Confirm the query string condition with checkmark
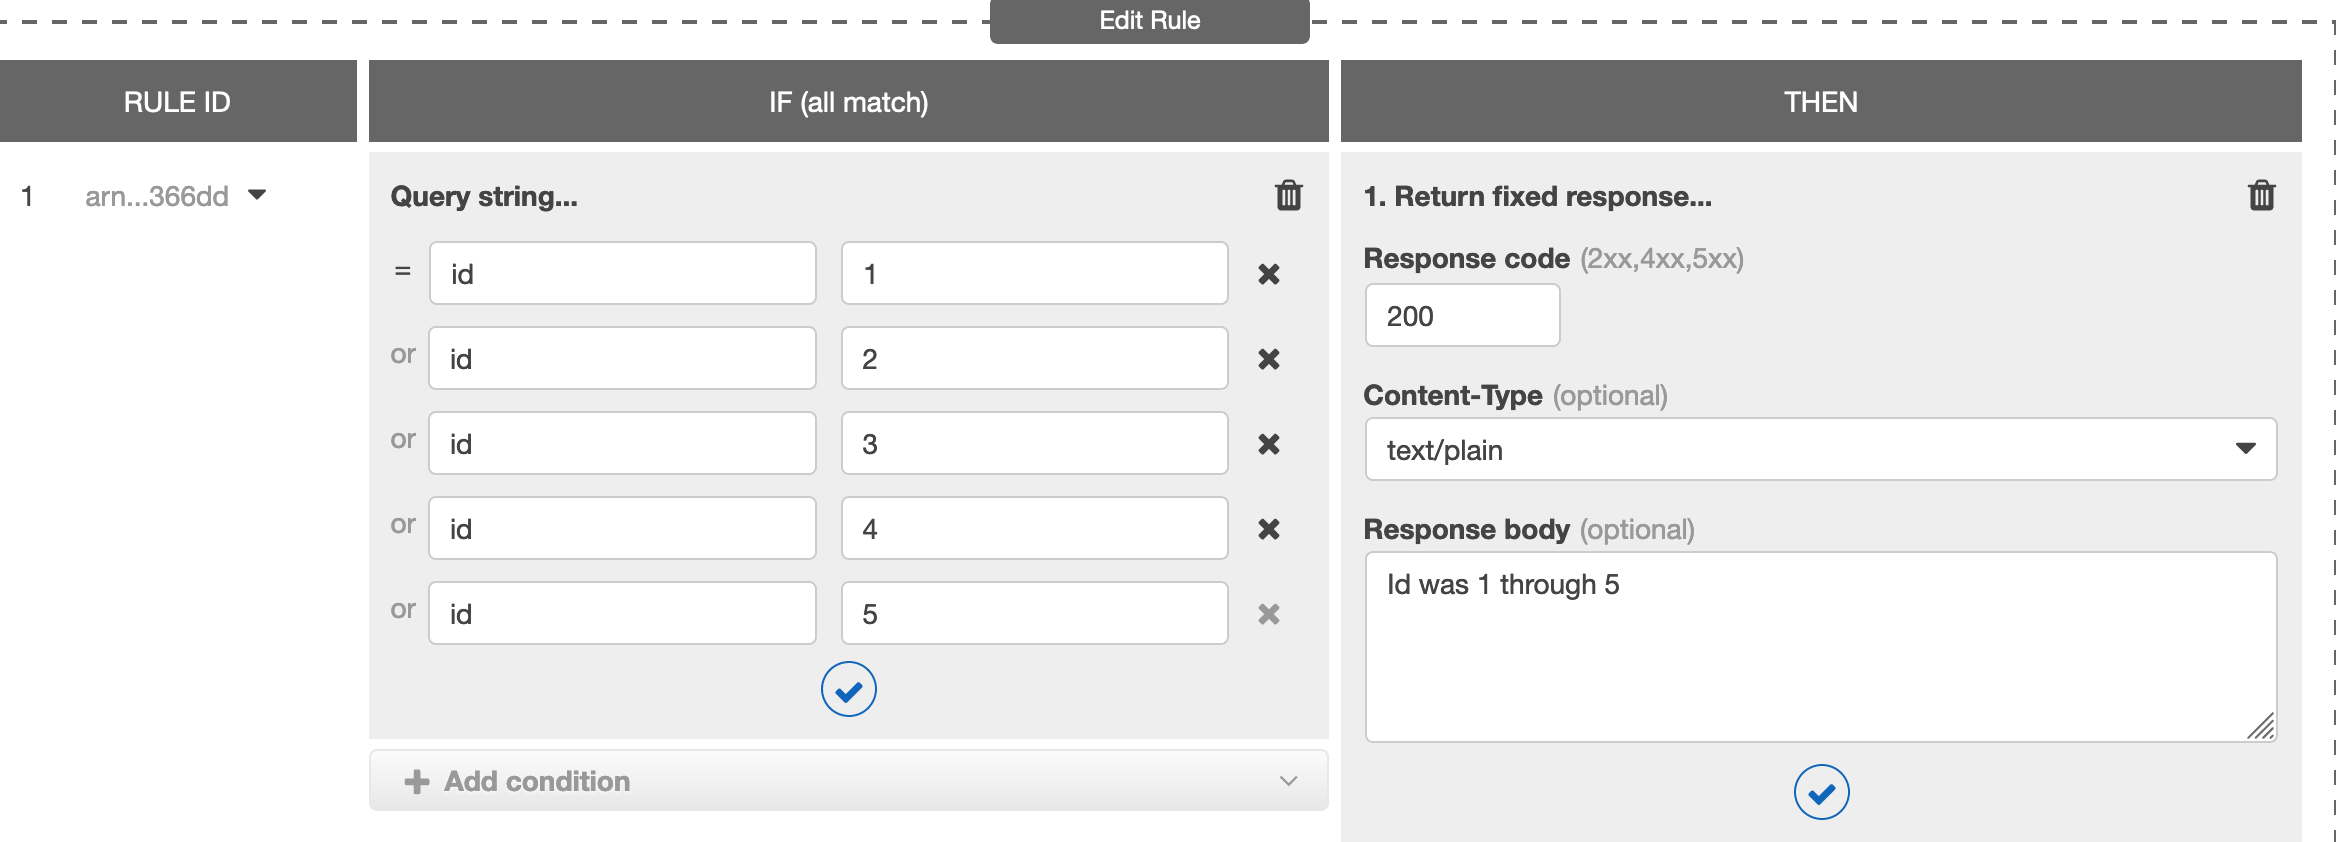2336x842 pixels. (x=848, y=690)
